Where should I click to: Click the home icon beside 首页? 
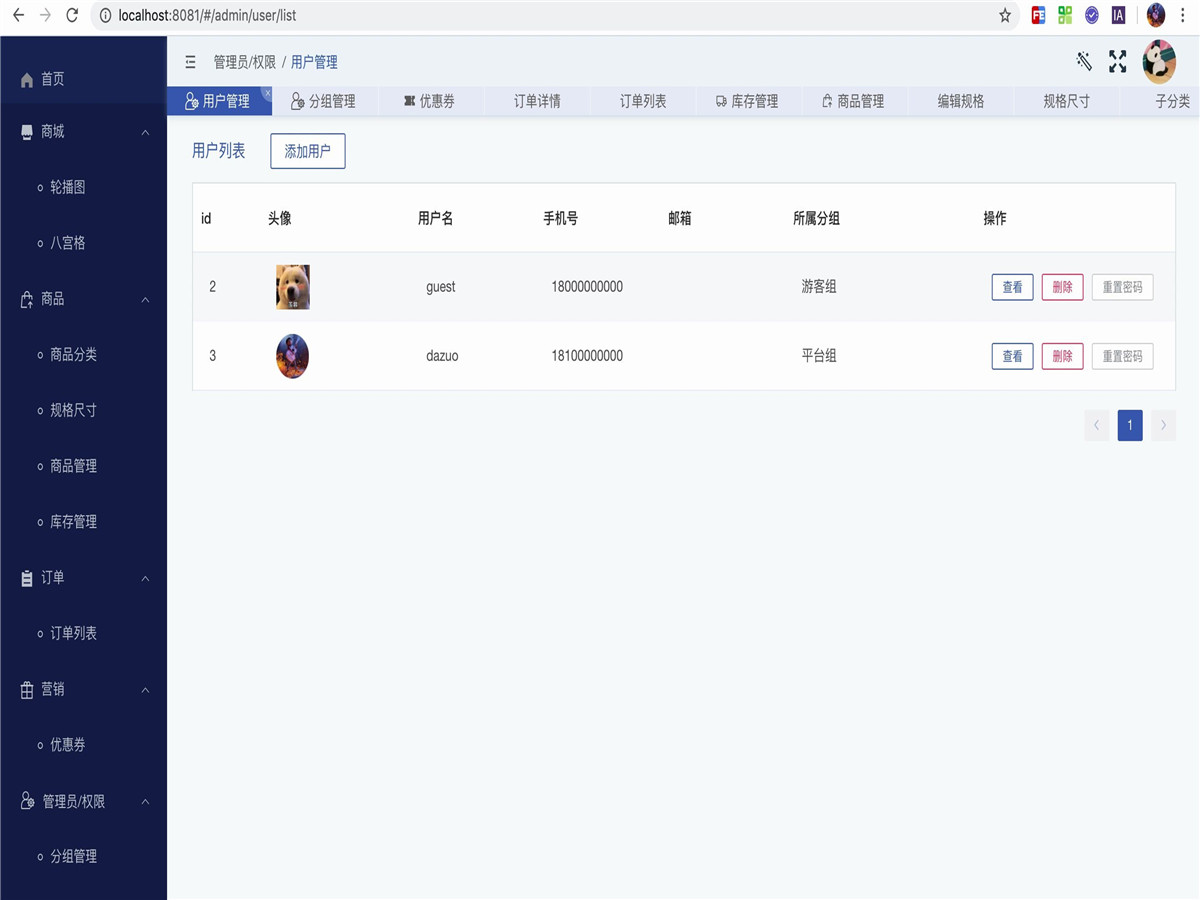tap(27, 80)
